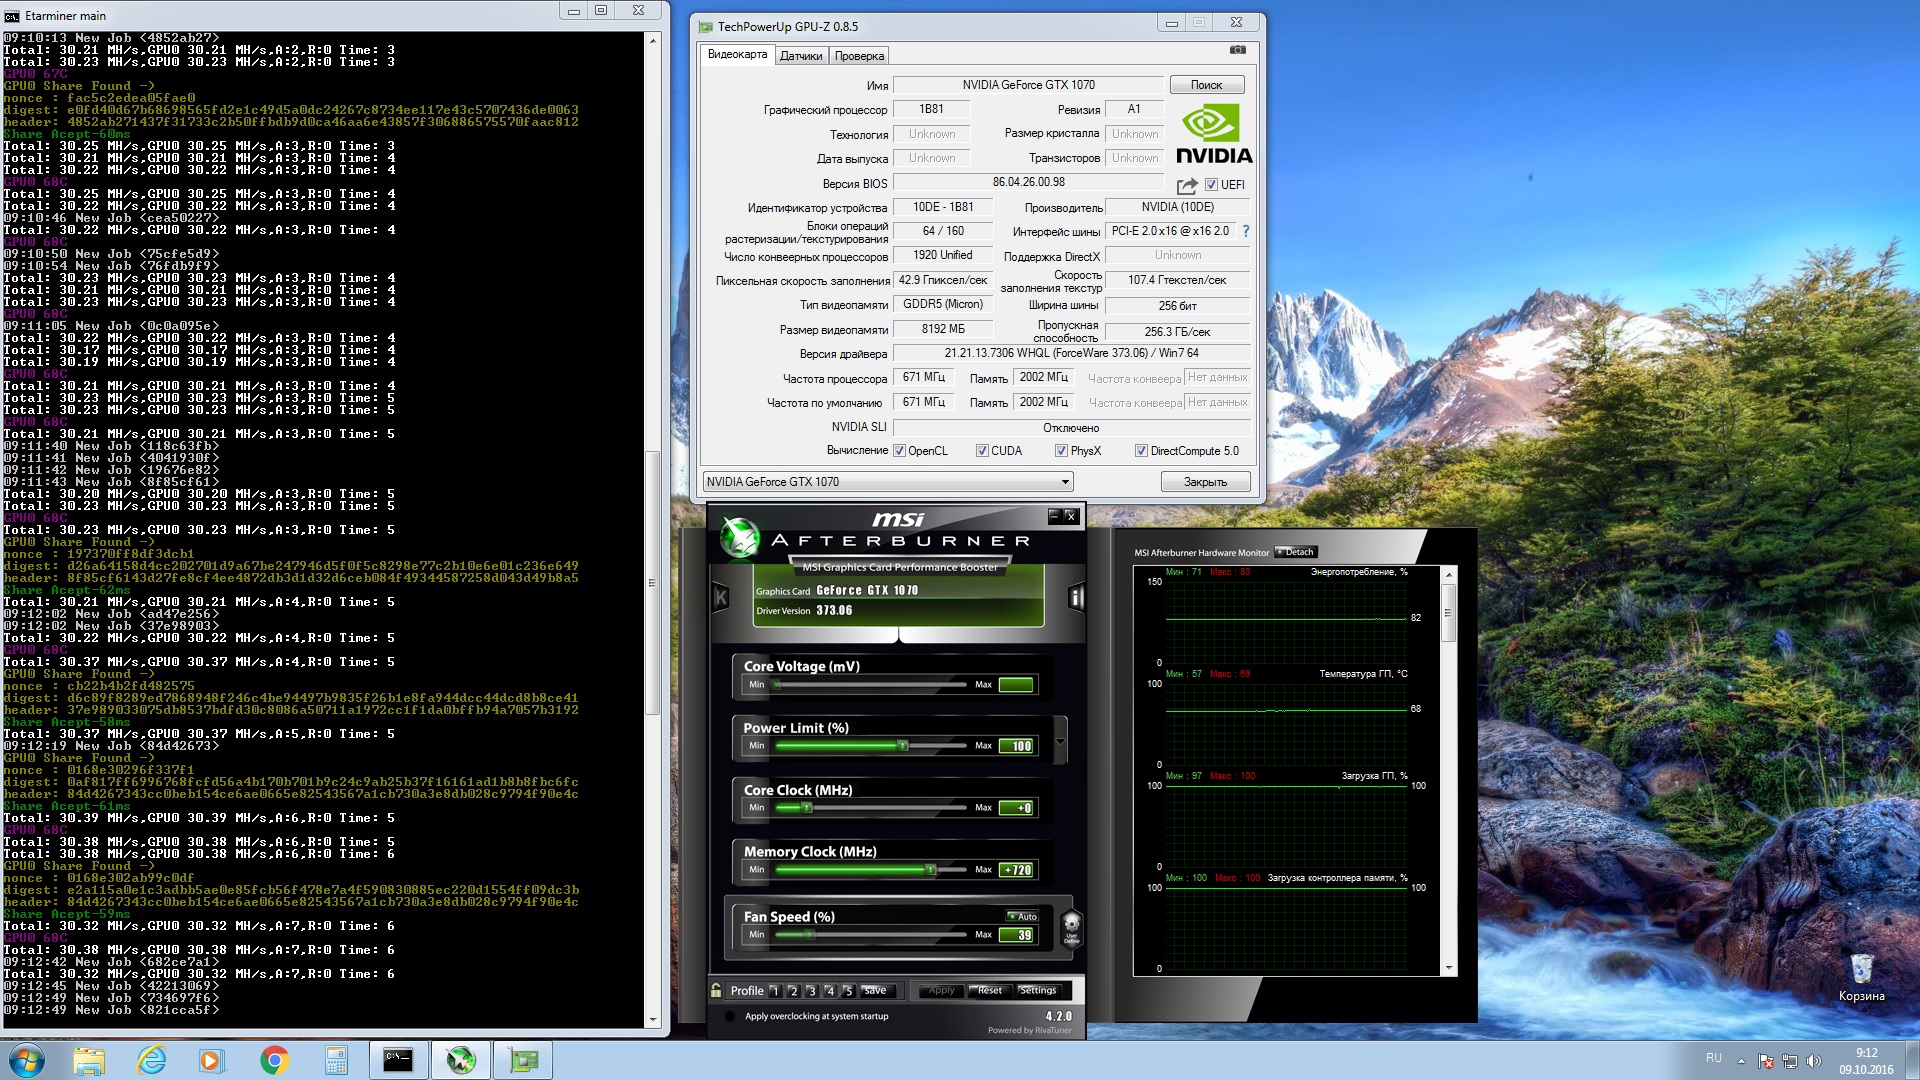Viewport: 1920px width, 1080px height.
Task: Click the NVIDIA logo in GPU-Z
Action: click(x=1213, y=135)
